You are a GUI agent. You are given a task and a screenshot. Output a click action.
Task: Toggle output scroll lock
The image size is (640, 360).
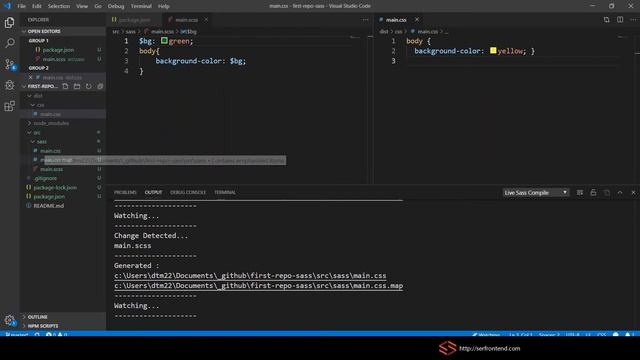(593, 192)
